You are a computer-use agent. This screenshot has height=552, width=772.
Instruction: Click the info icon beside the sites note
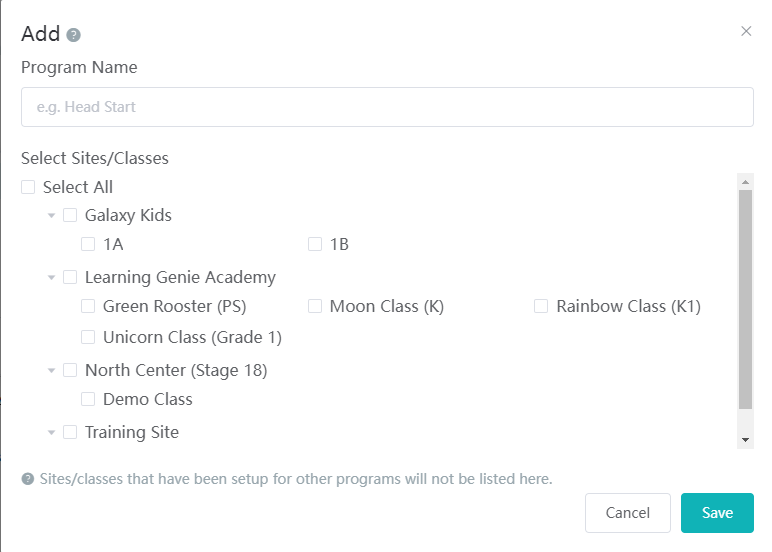point(28,479)
